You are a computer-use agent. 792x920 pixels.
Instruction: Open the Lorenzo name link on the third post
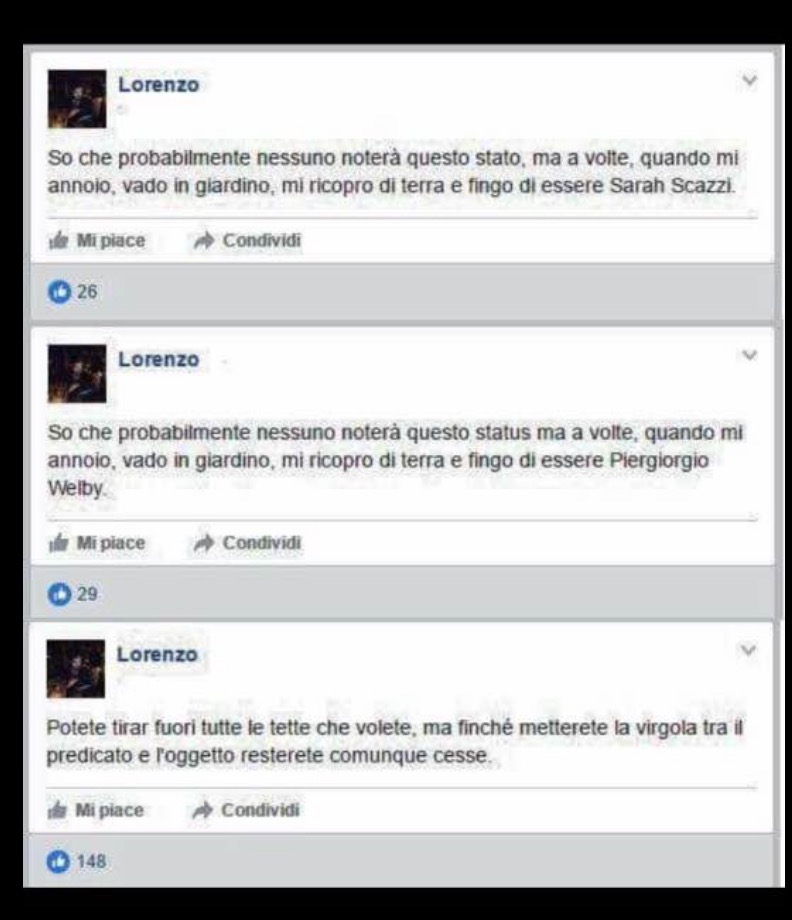pyautogui.click(x=157, y=654)
